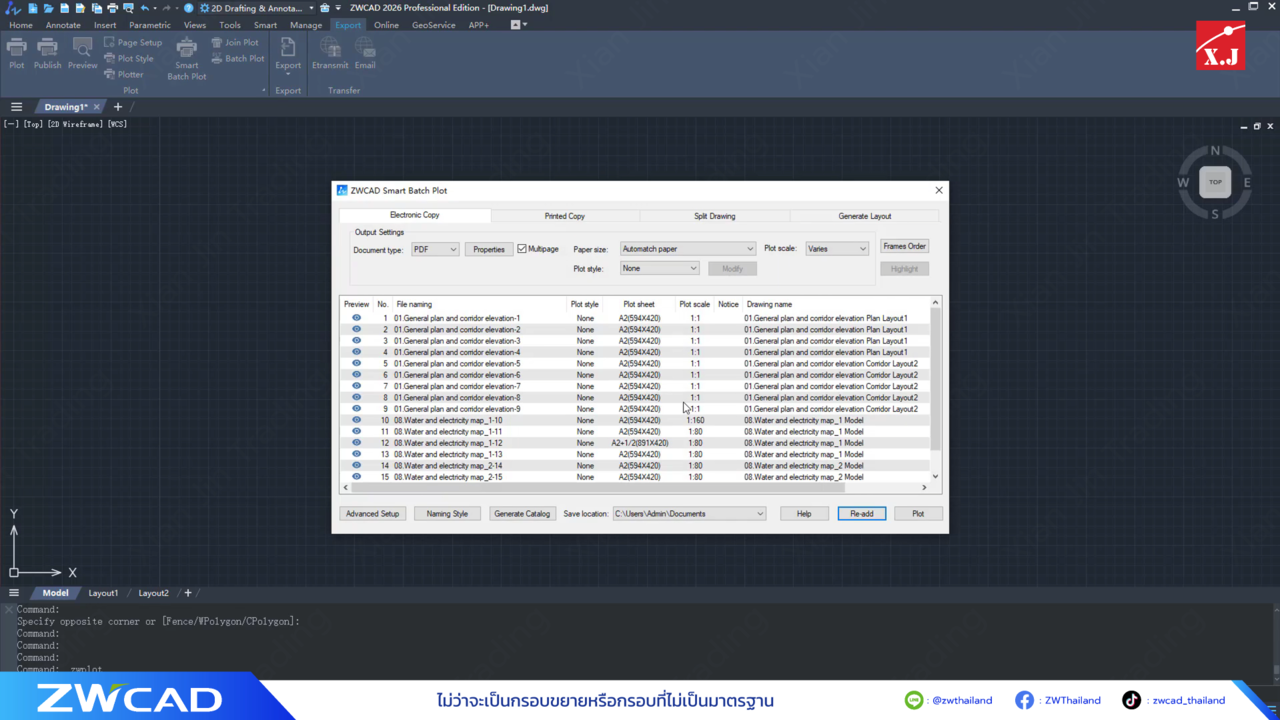Click the print icon in quick access toolbar
1280x720 pixels.
point(112,8)
